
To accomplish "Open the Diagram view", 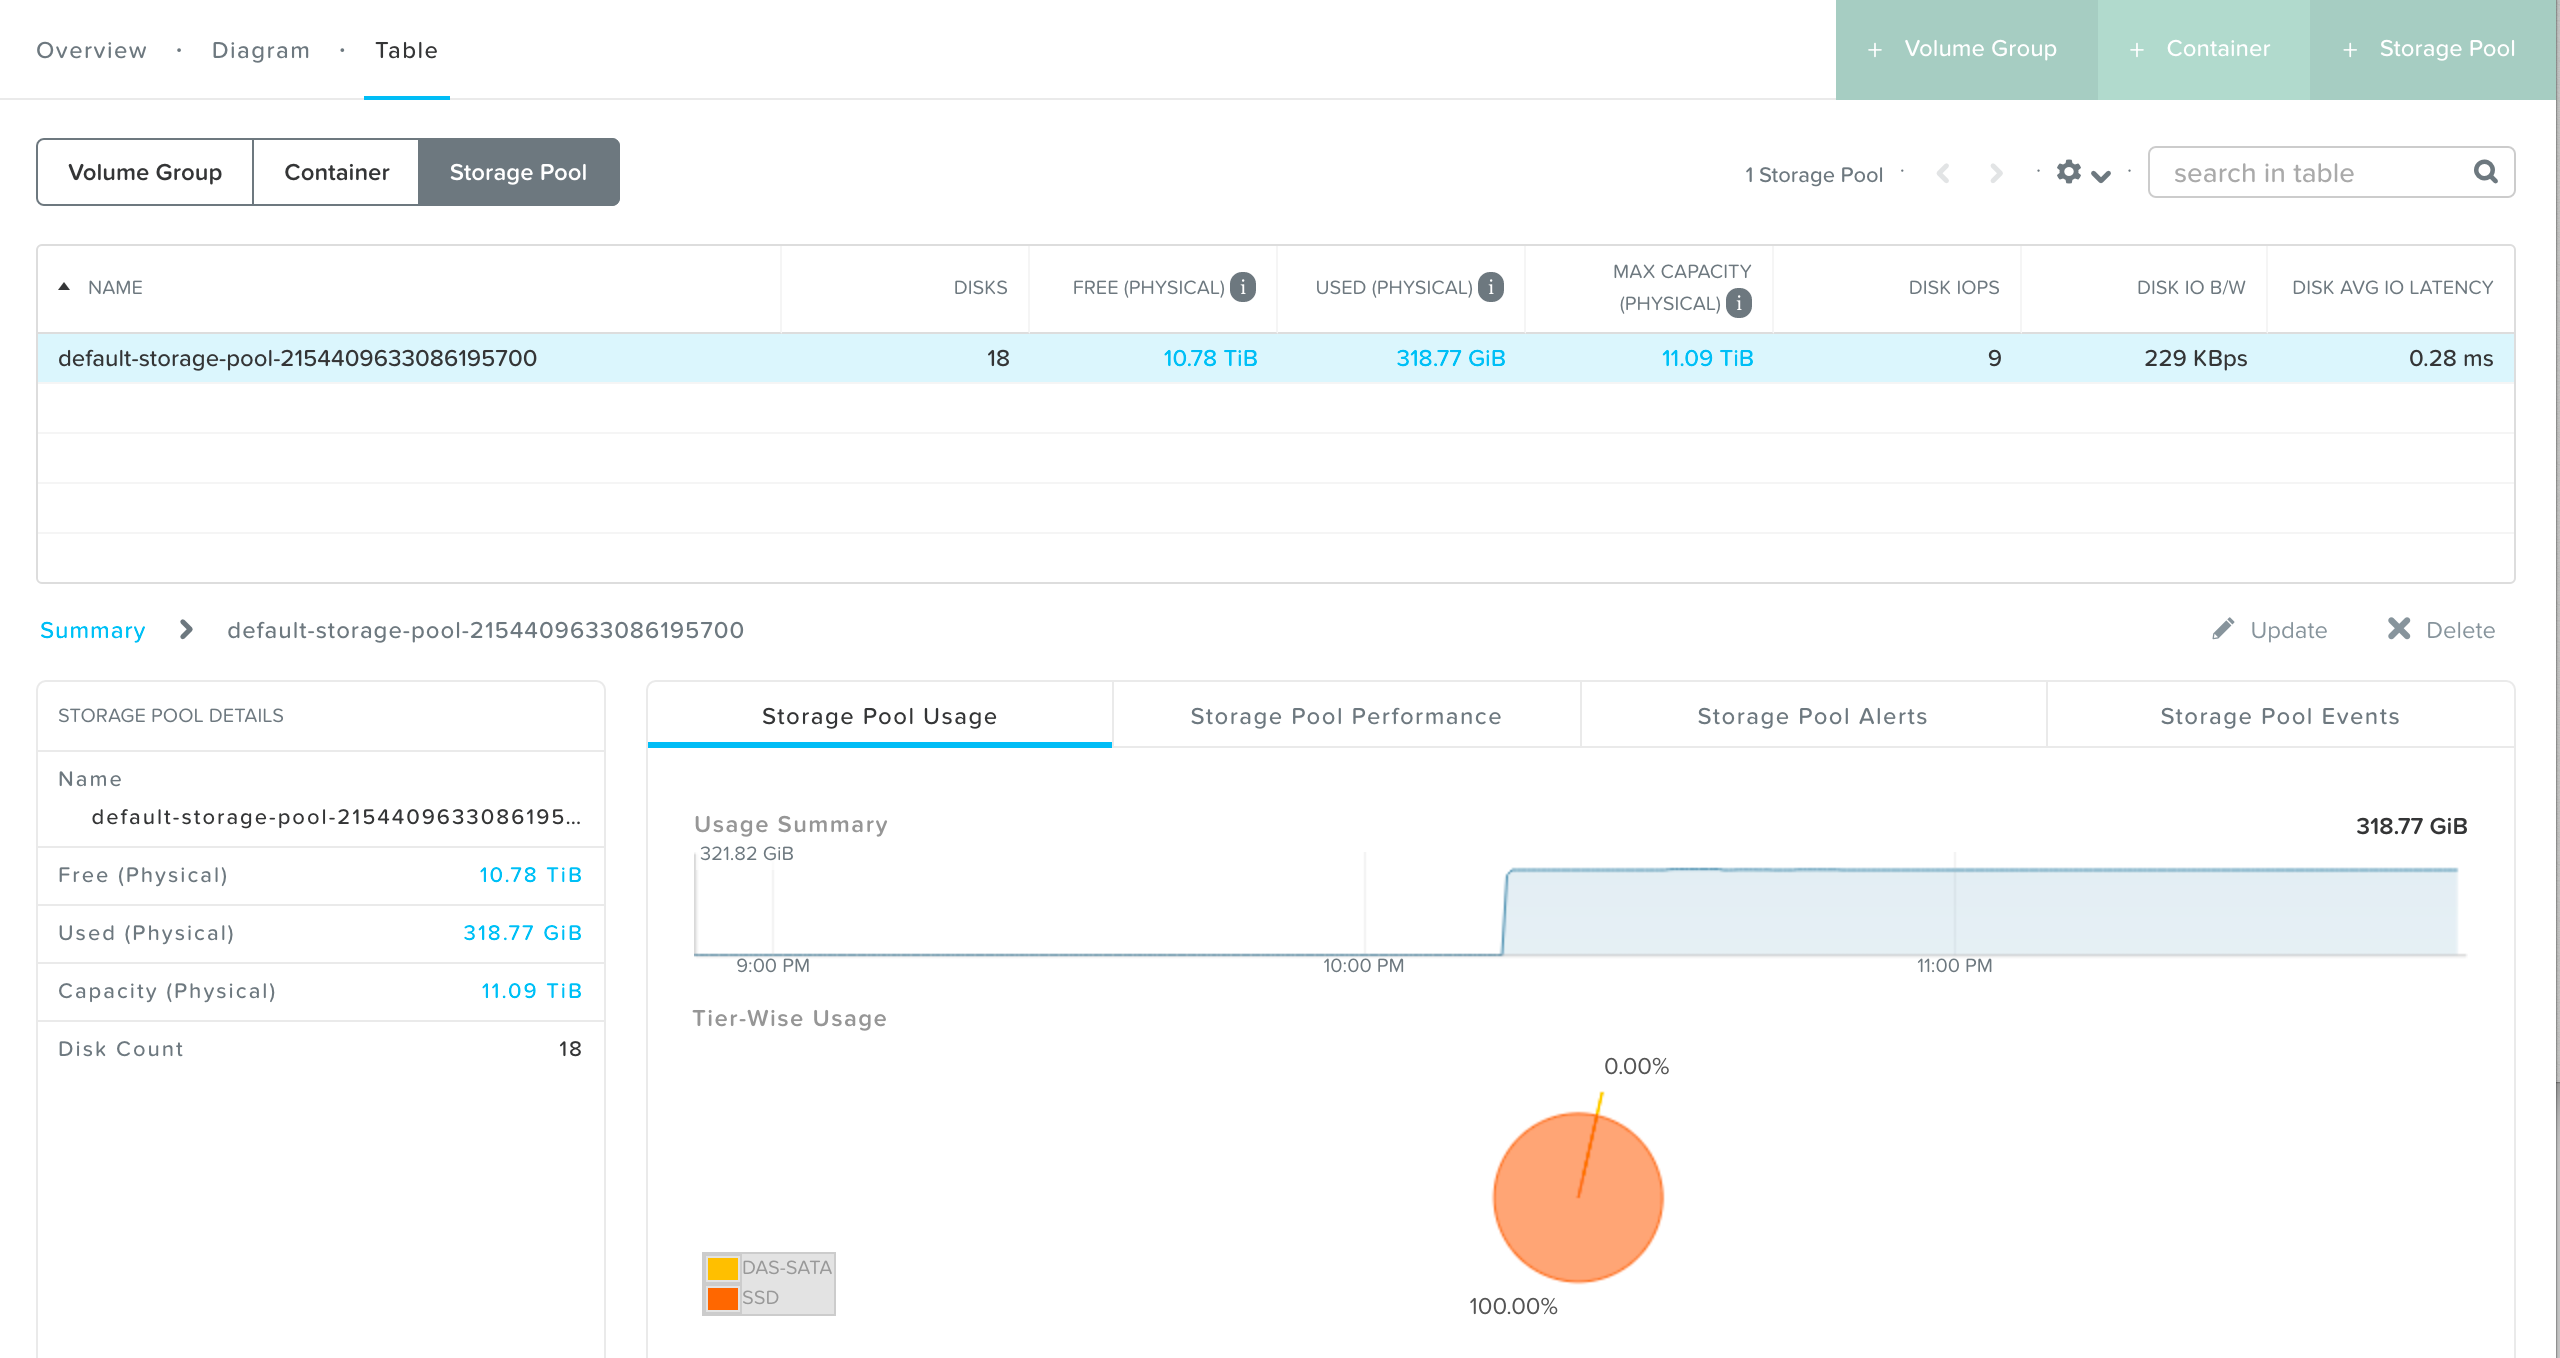I will pos(259,49).
